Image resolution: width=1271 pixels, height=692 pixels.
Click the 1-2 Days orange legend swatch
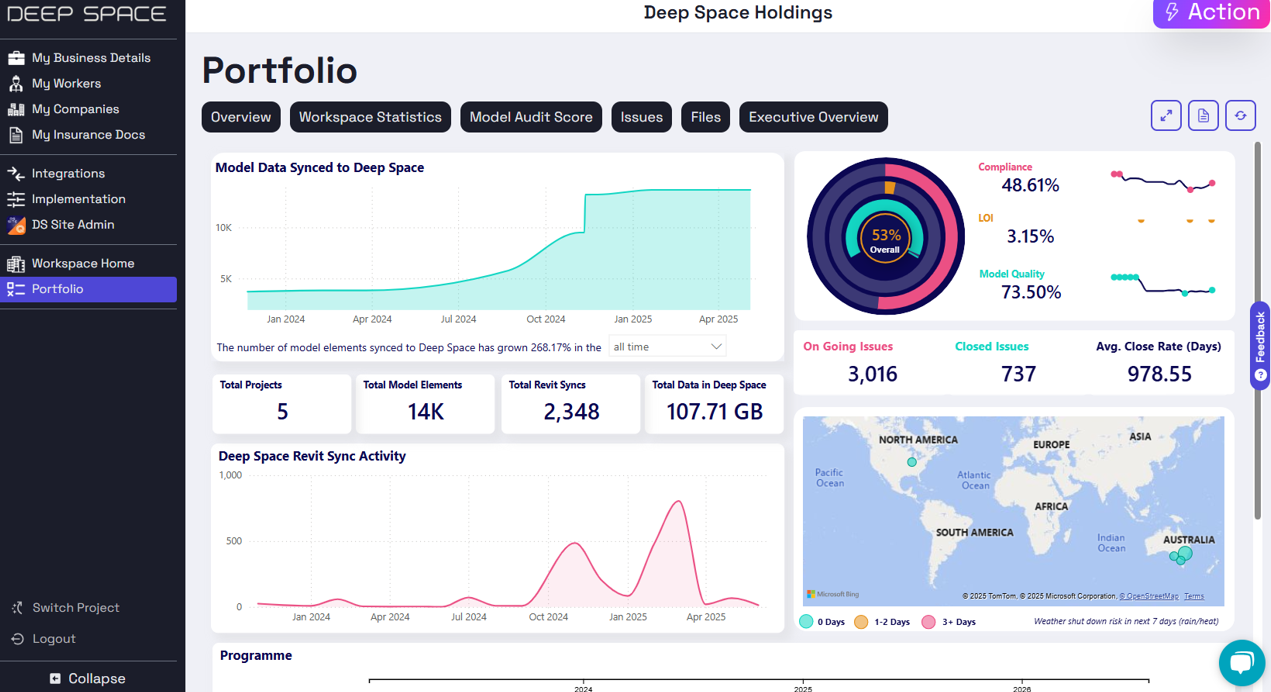point(861,622)
